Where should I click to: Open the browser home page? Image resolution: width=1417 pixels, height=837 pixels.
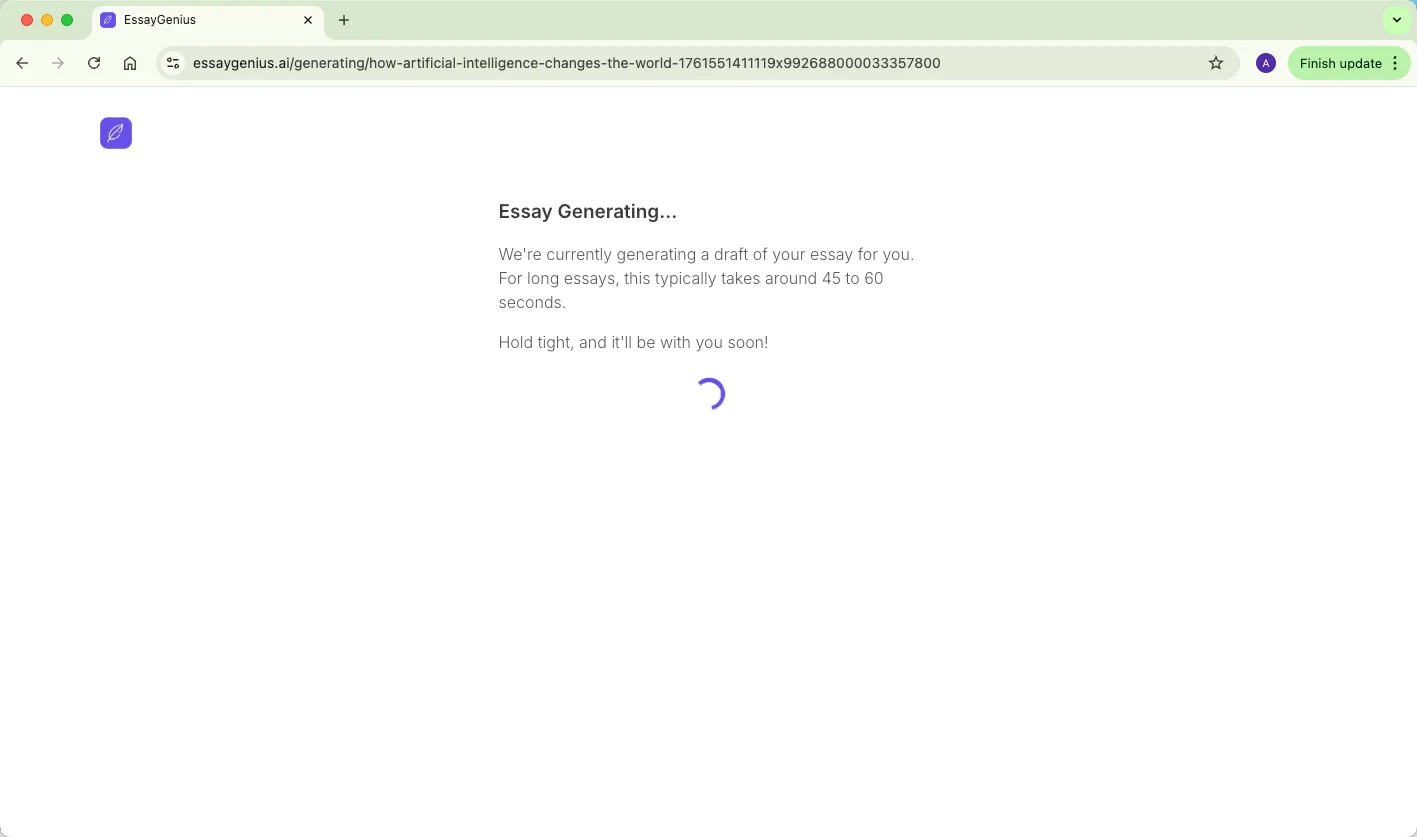point(130,63)
